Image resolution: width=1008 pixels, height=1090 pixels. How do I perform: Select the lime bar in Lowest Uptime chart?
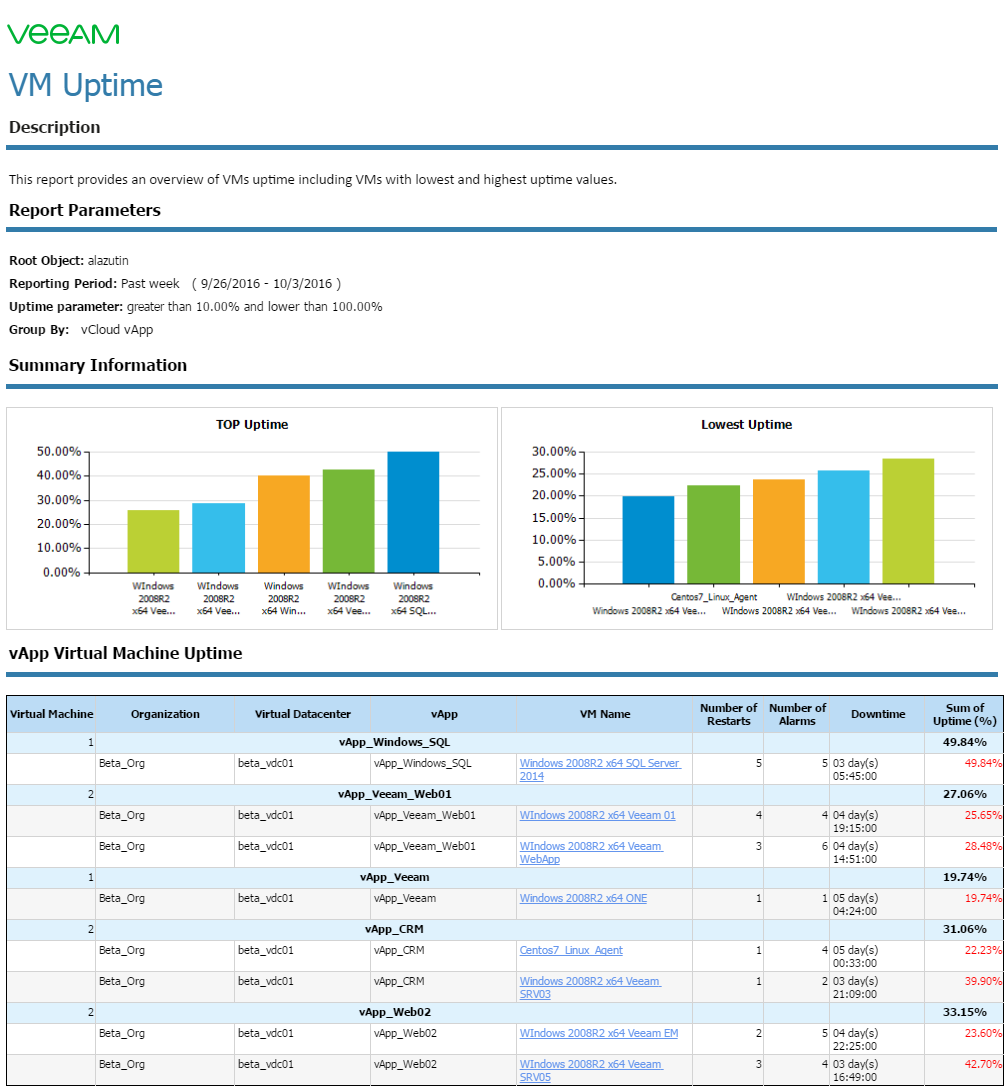[x=908, y=521]
